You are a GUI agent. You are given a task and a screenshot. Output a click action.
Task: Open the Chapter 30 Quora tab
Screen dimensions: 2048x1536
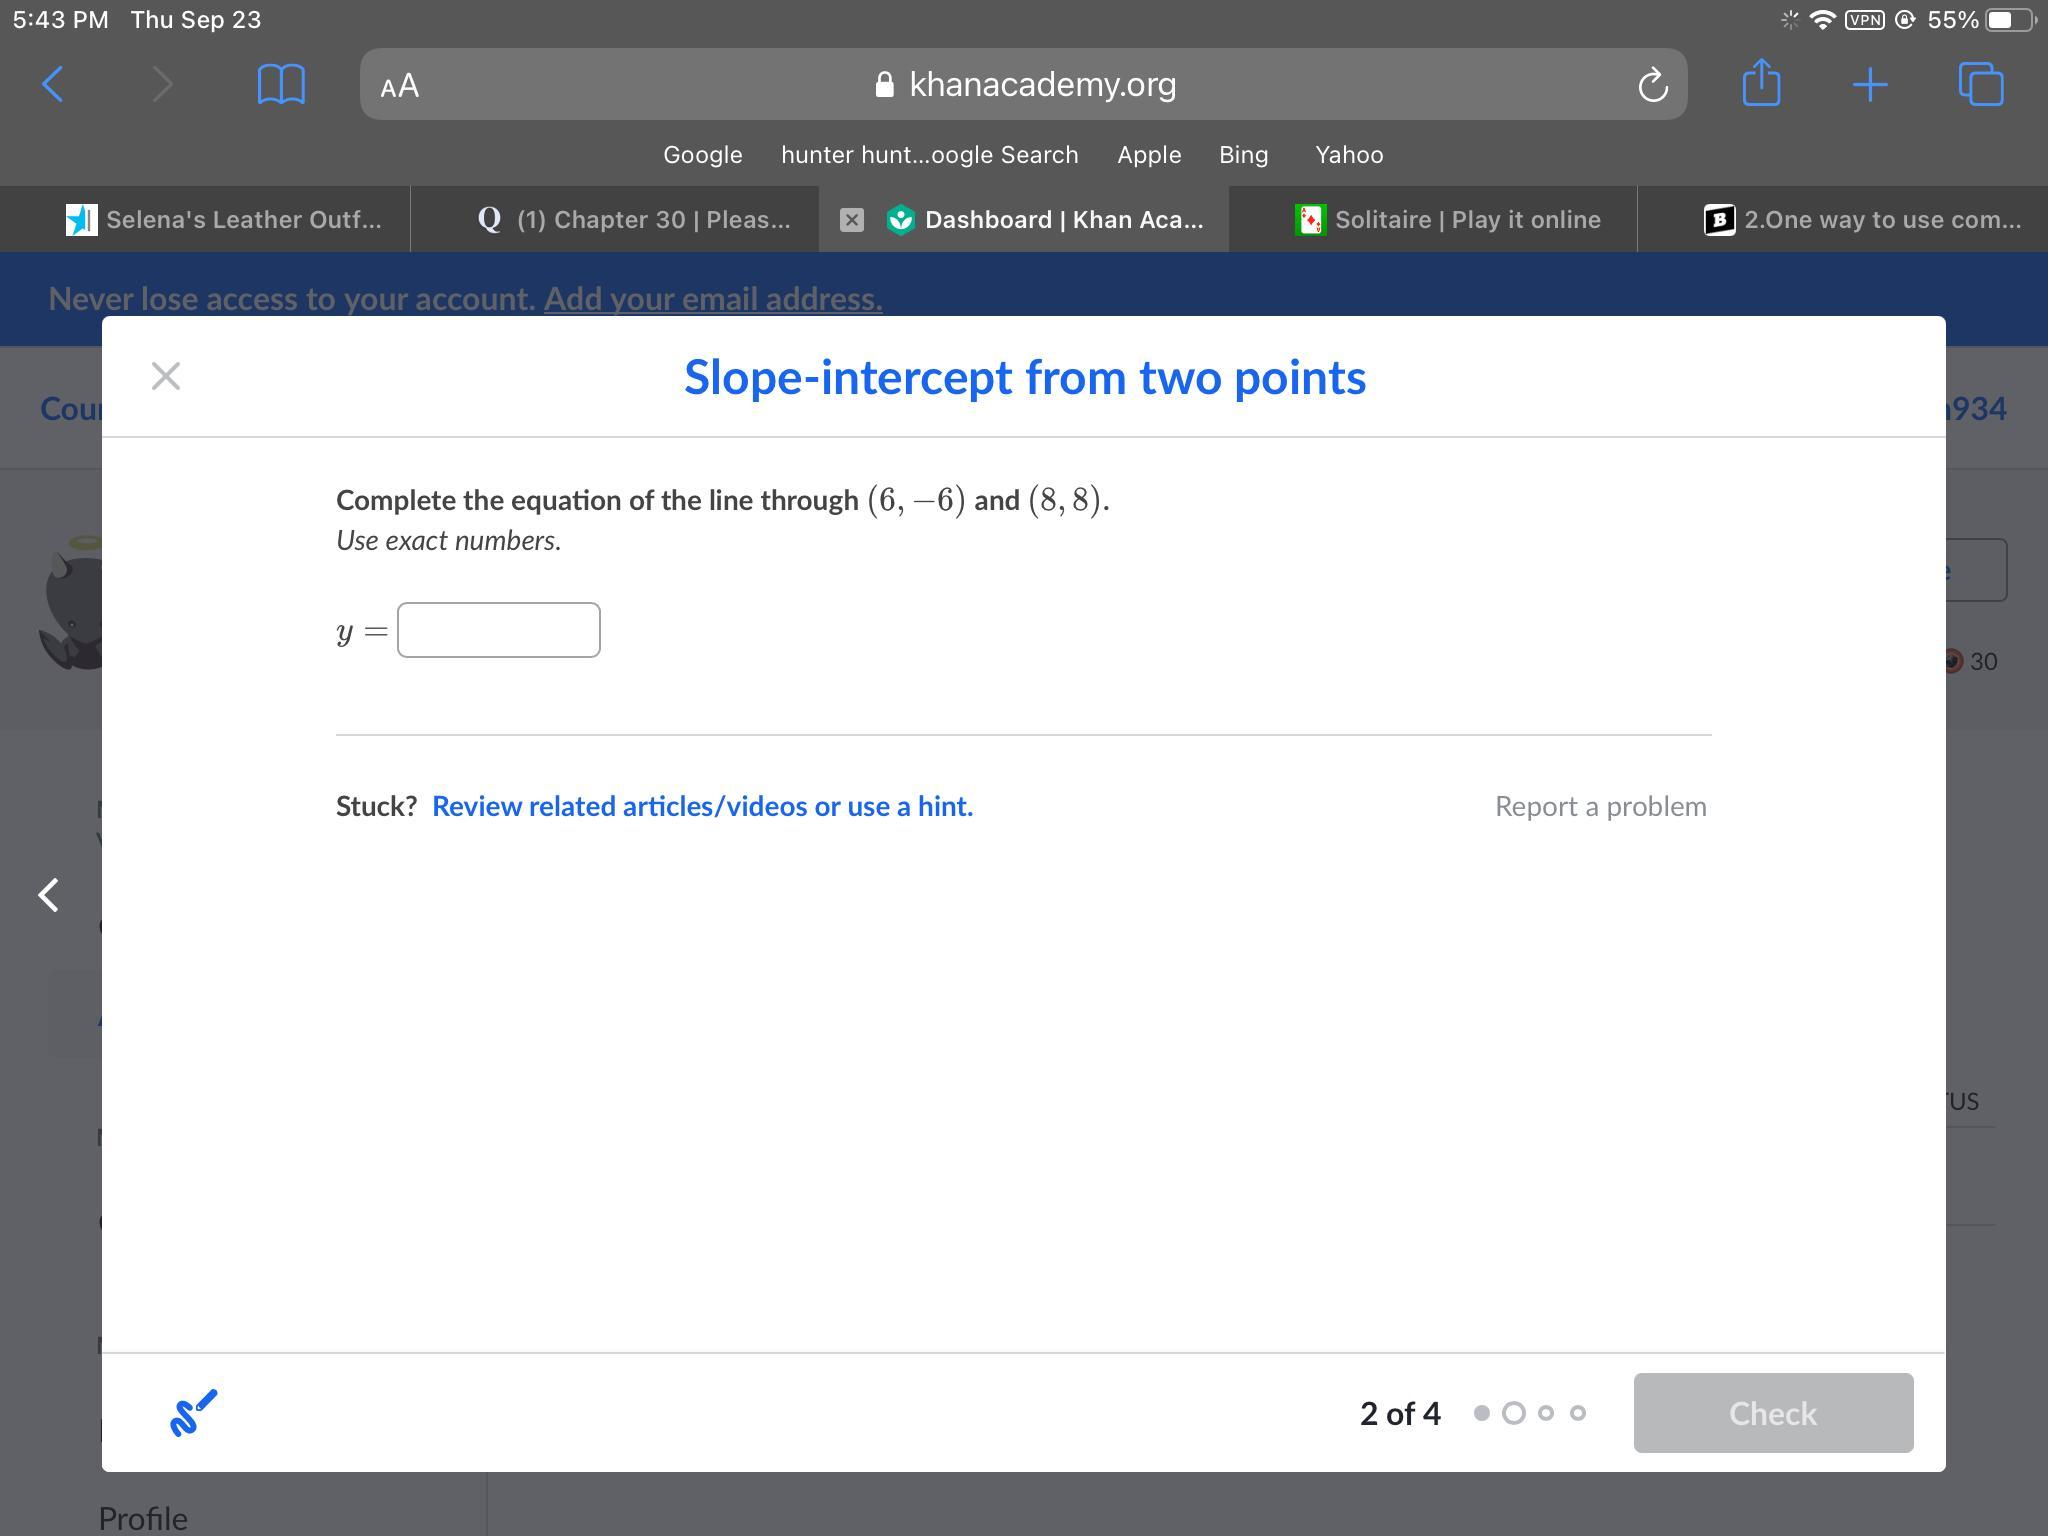click(x=634, y=220)
